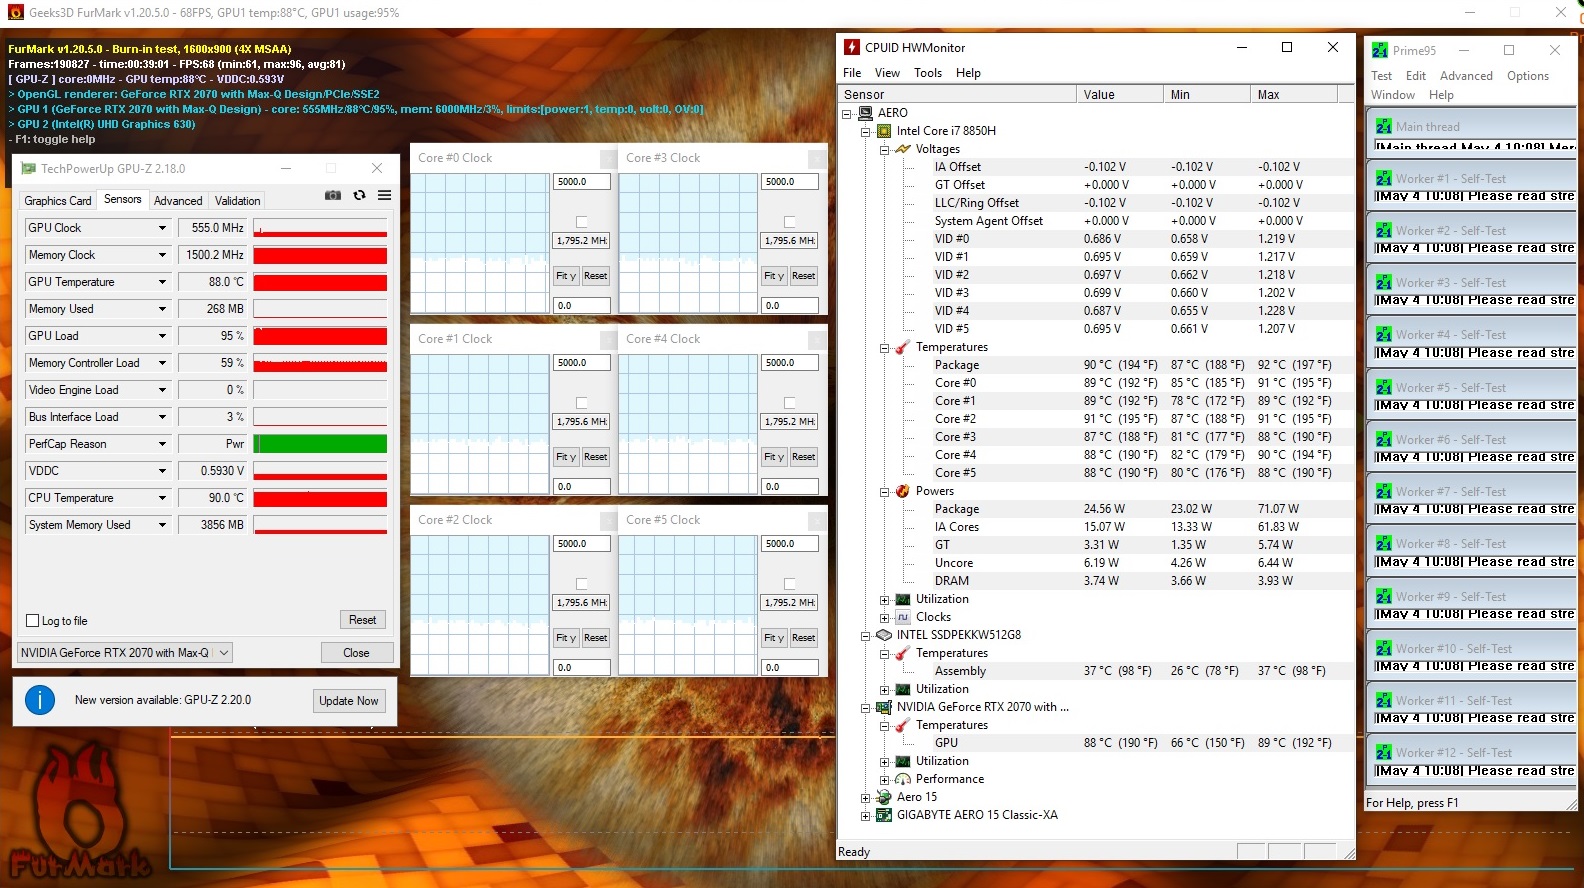Click the Prime95 Main thread window icon
1584x888 pixels.
point(1384,127)
